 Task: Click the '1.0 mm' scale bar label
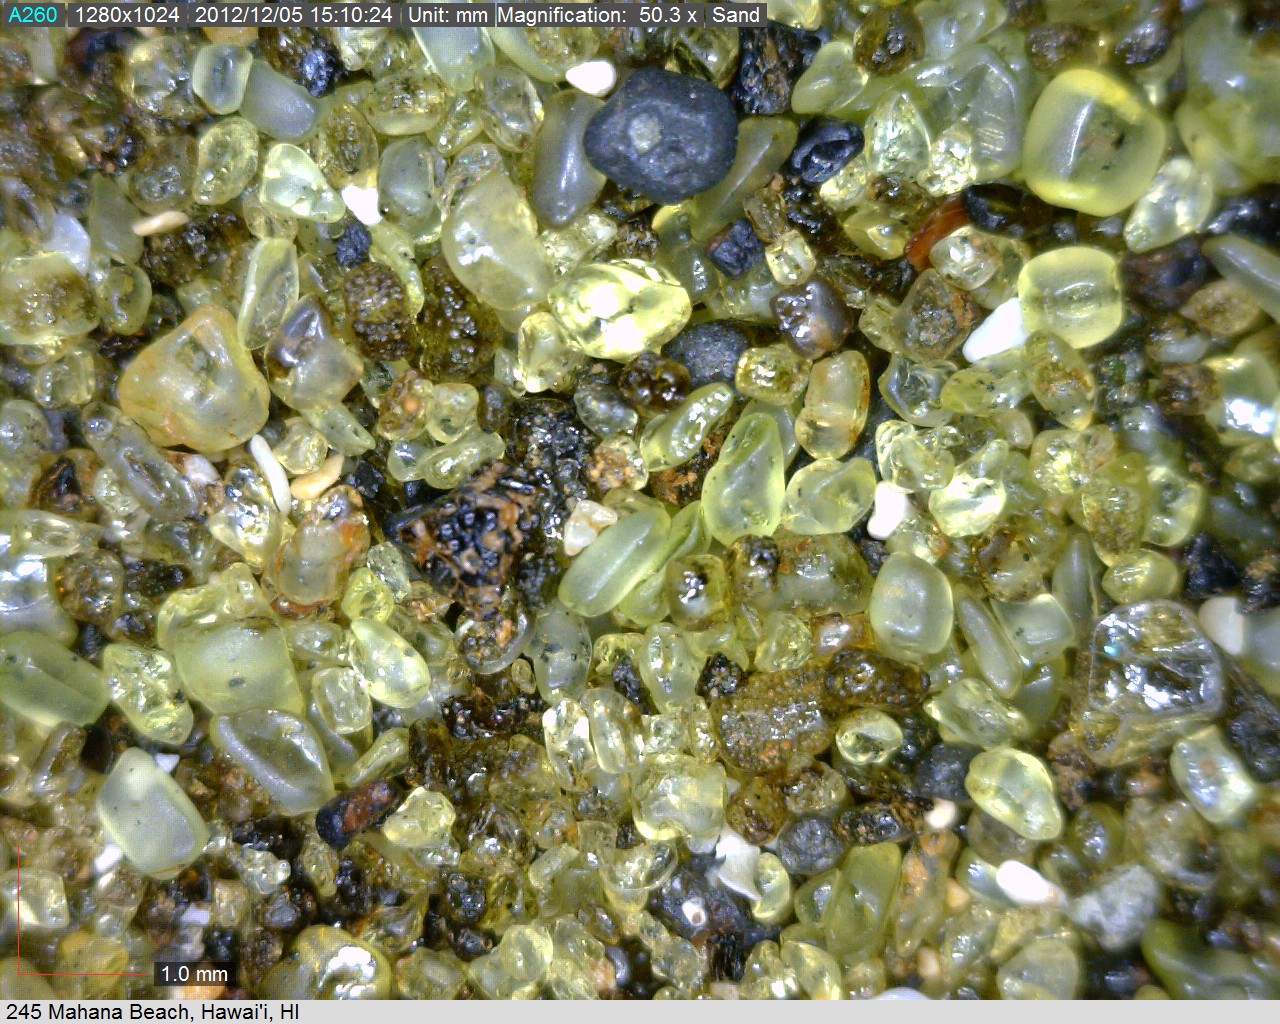click(x=194, y=973)
